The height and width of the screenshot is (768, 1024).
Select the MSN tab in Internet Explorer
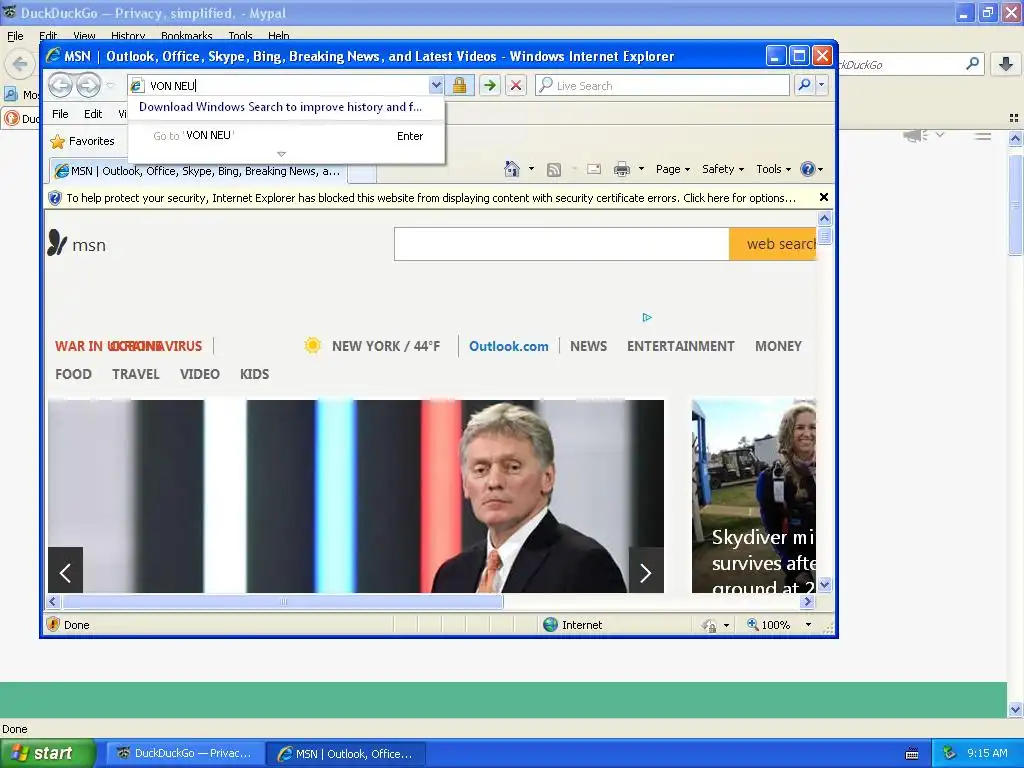tap(199, 171)
